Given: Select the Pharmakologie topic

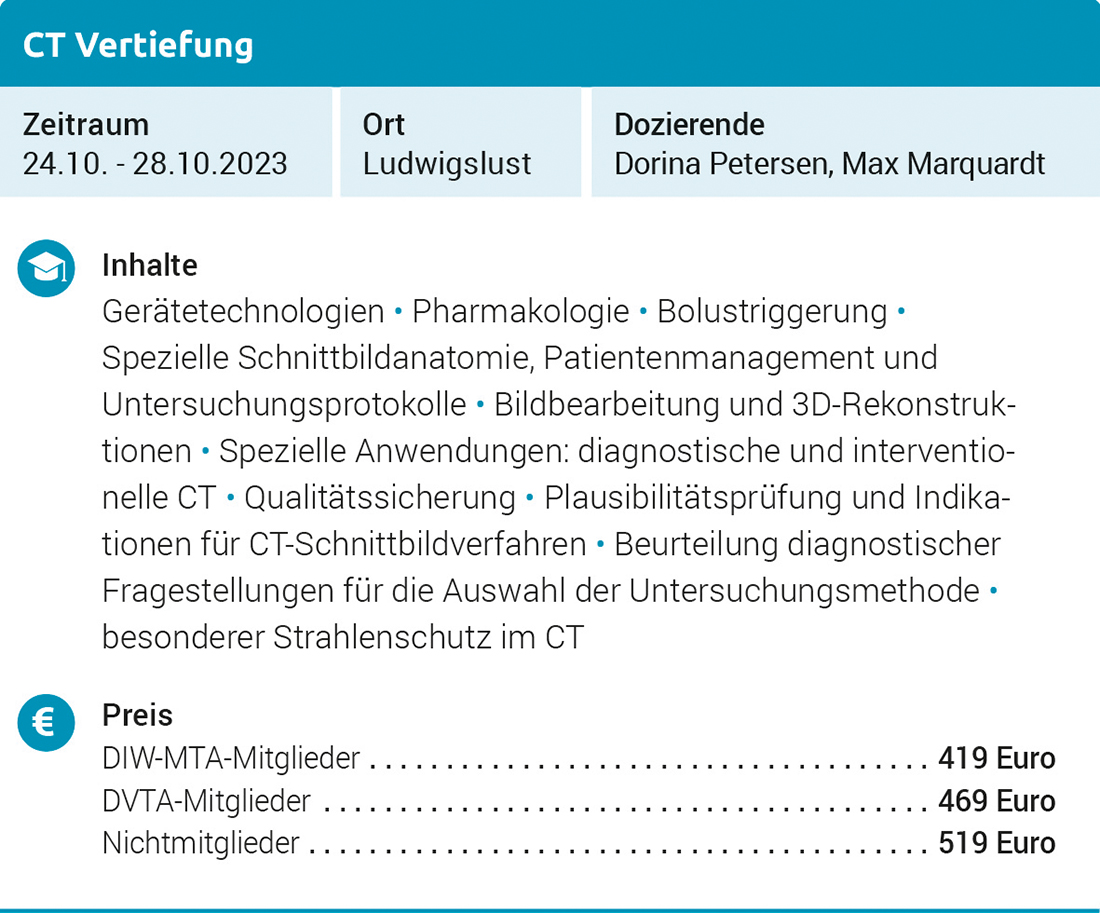Looking at the screenshot, I should point(521,312).
